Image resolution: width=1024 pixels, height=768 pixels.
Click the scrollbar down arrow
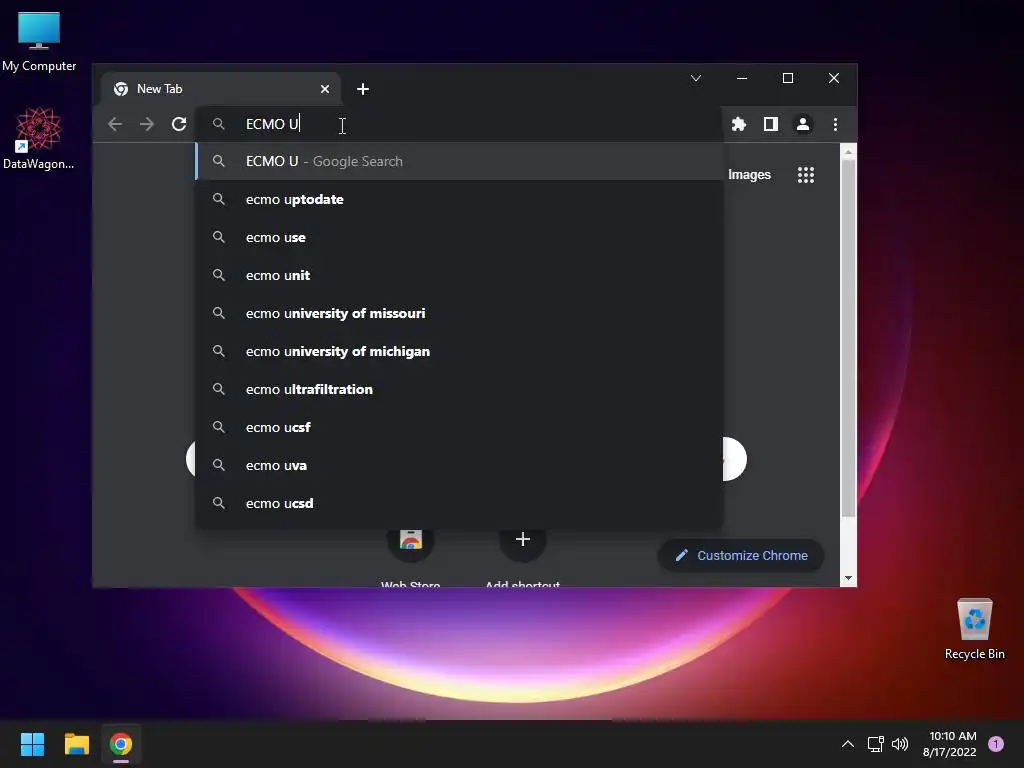(848, 578)
